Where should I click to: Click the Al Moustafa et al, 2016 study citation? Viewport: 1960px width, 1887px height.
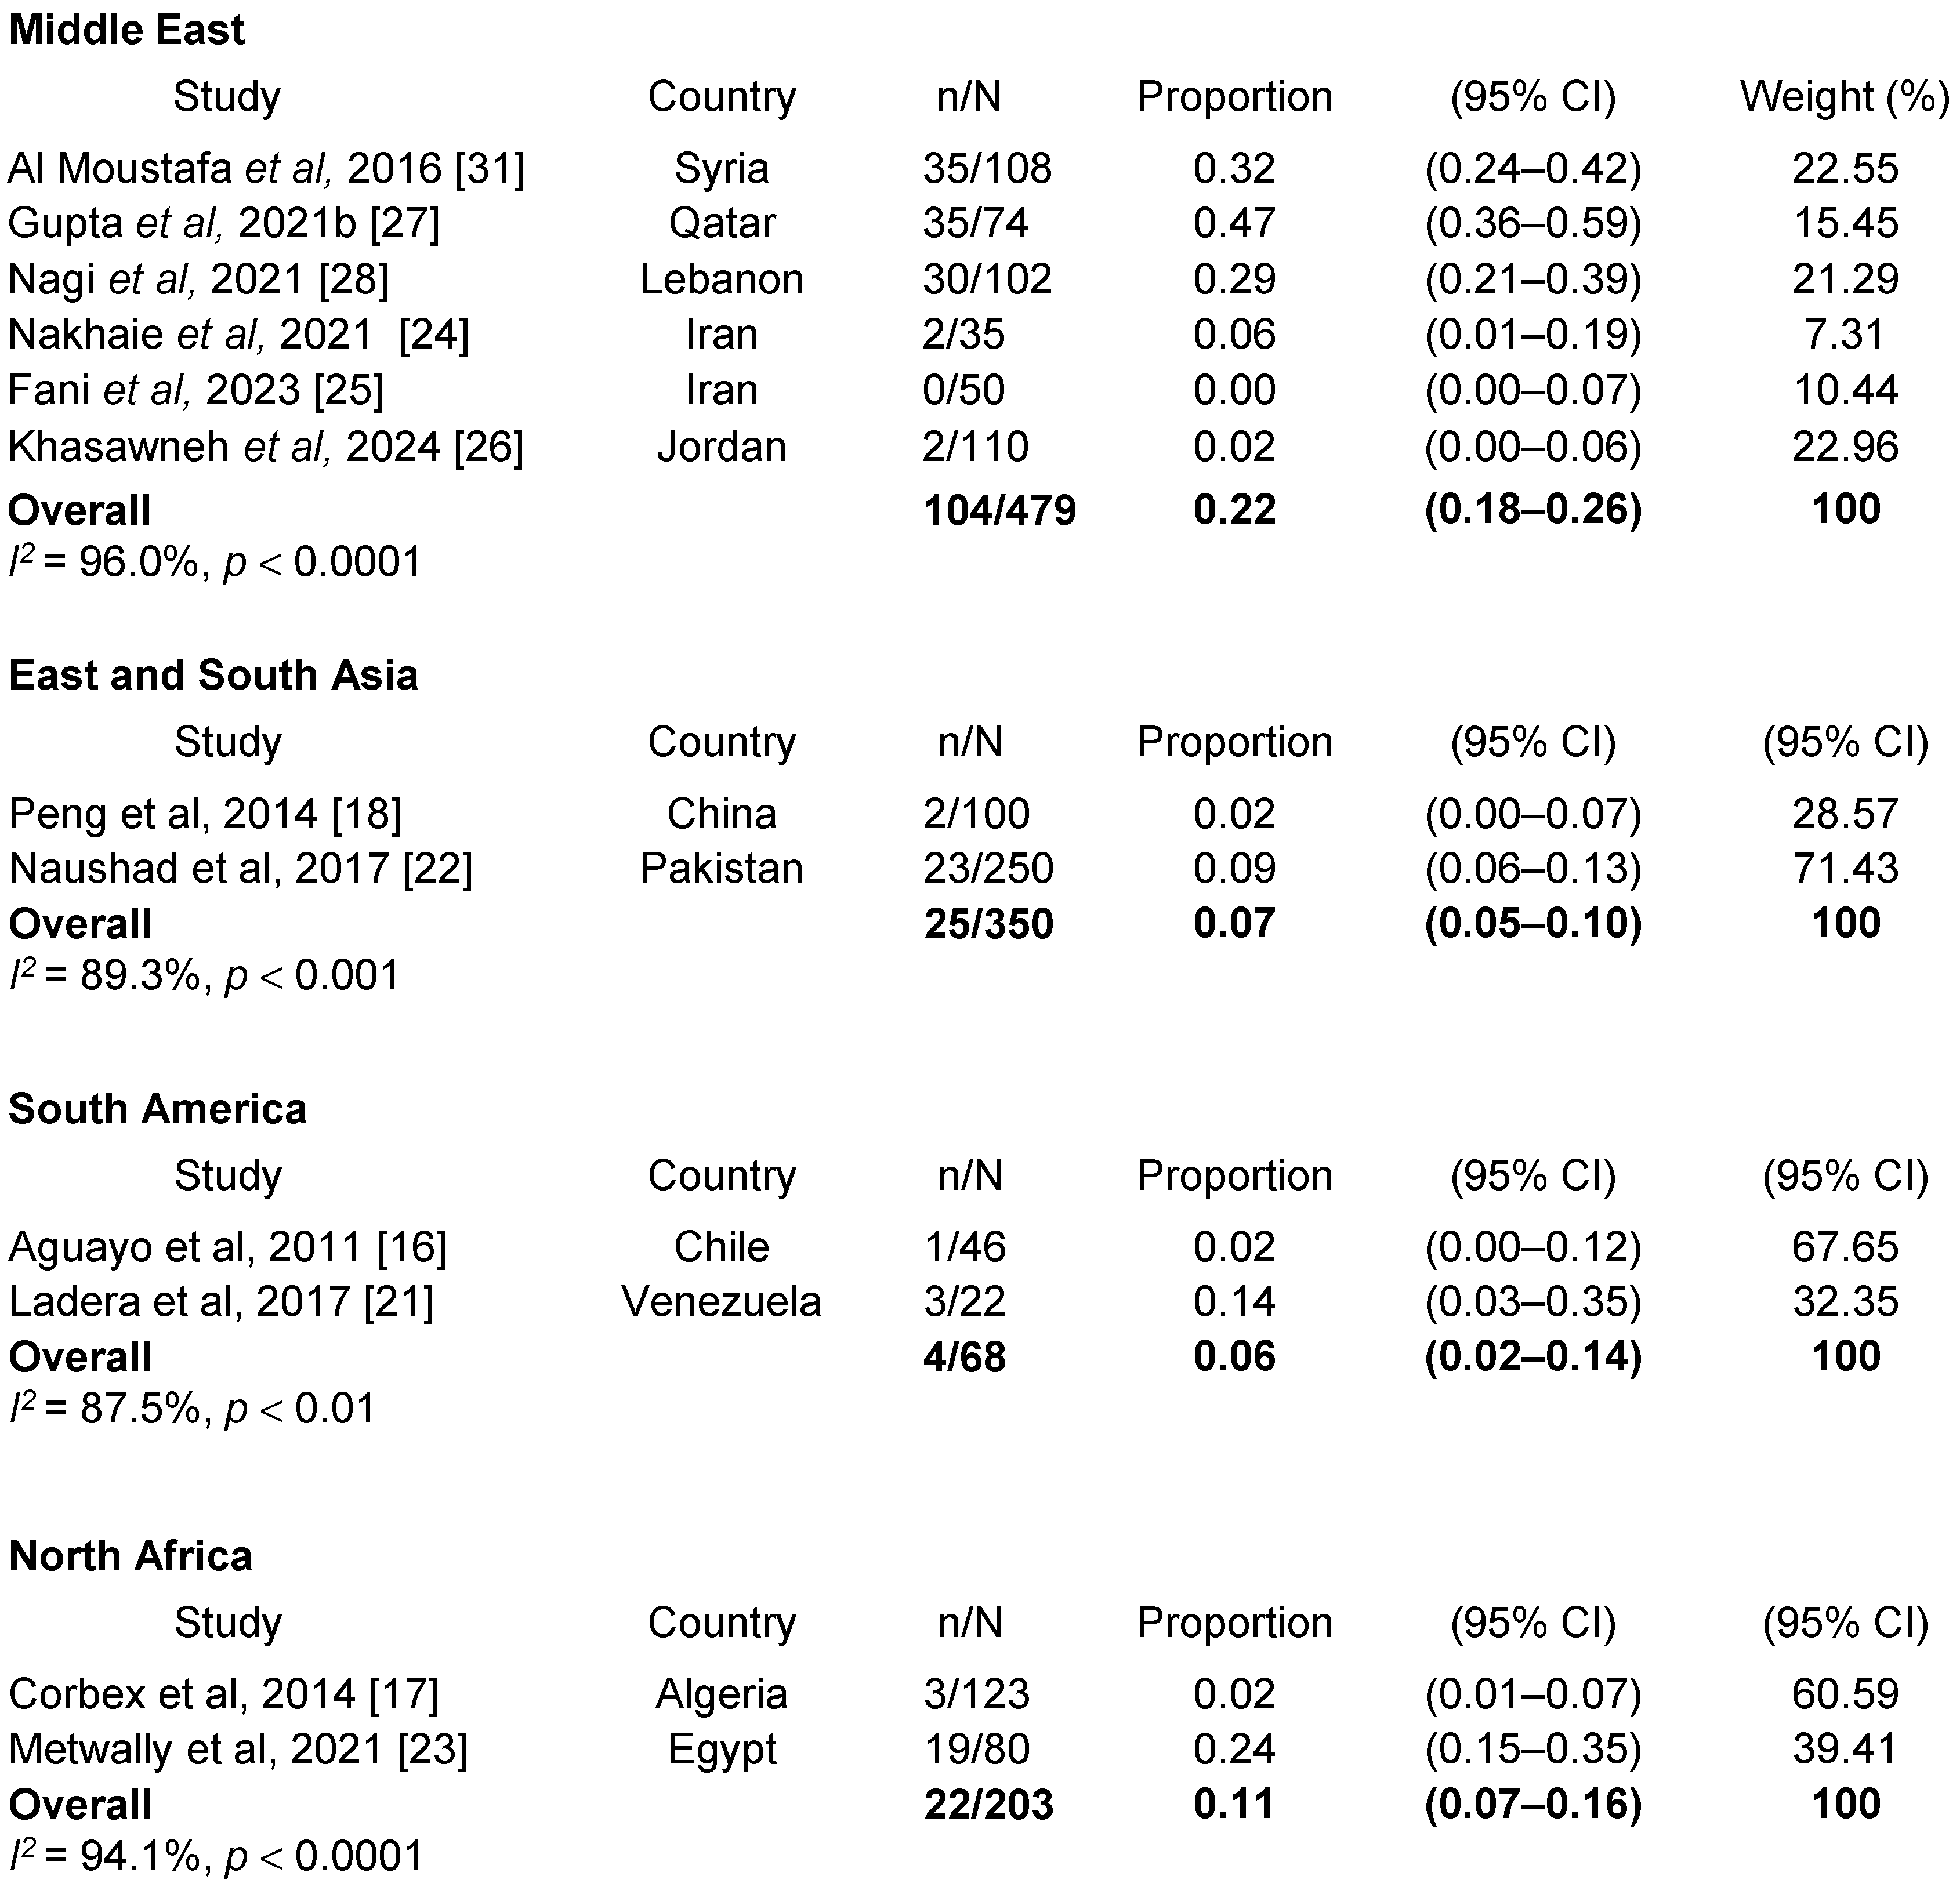(x=266, y=168)
